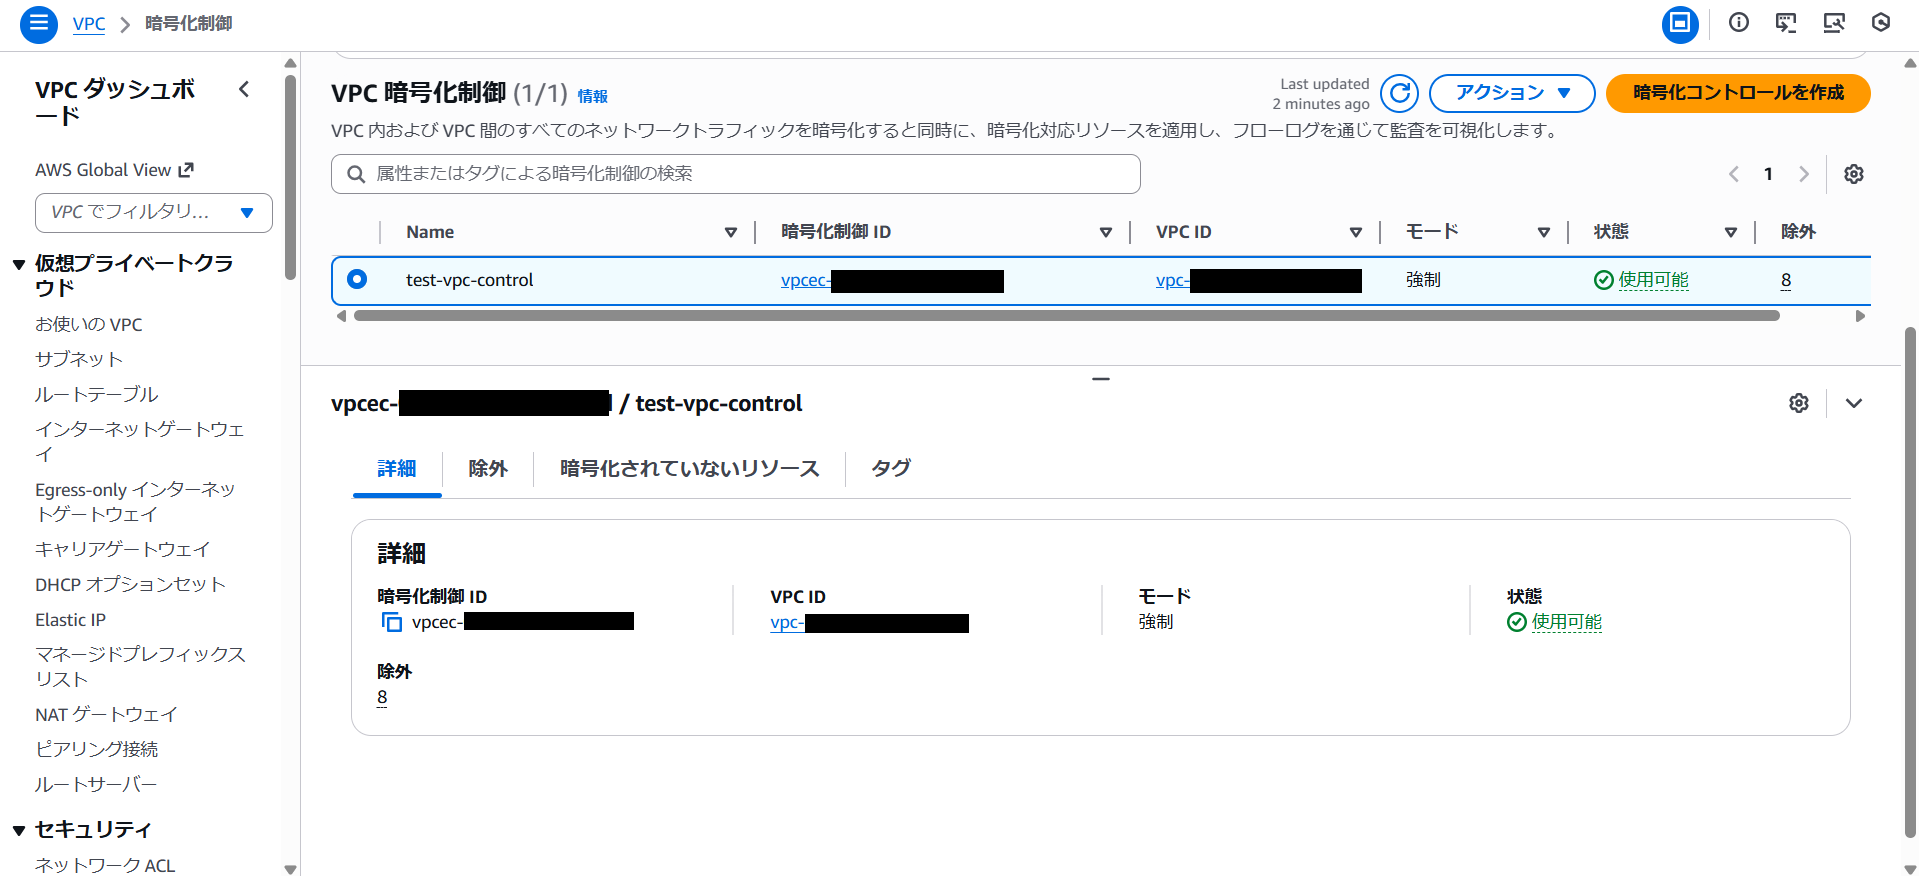
Task: Open ネットワーク ACL in sidebar
Action: click(105, 865)
